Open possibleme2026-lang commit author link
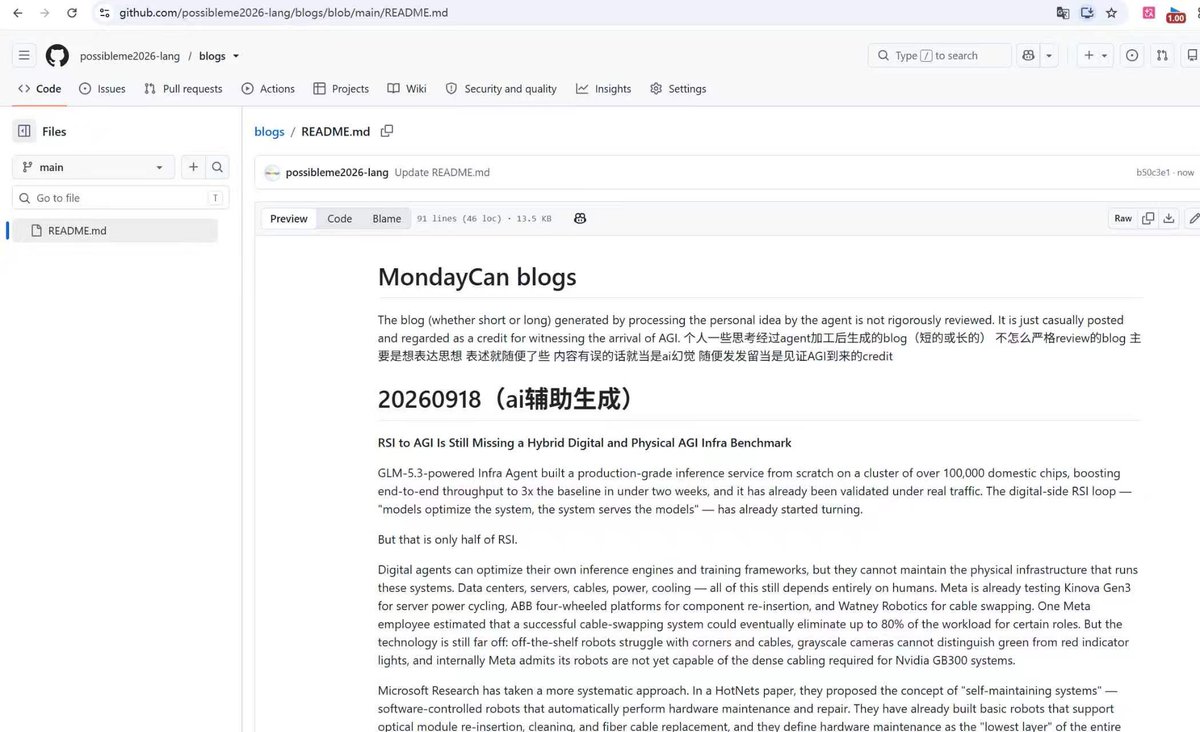 pyautogui.click(x=337, y=173)
